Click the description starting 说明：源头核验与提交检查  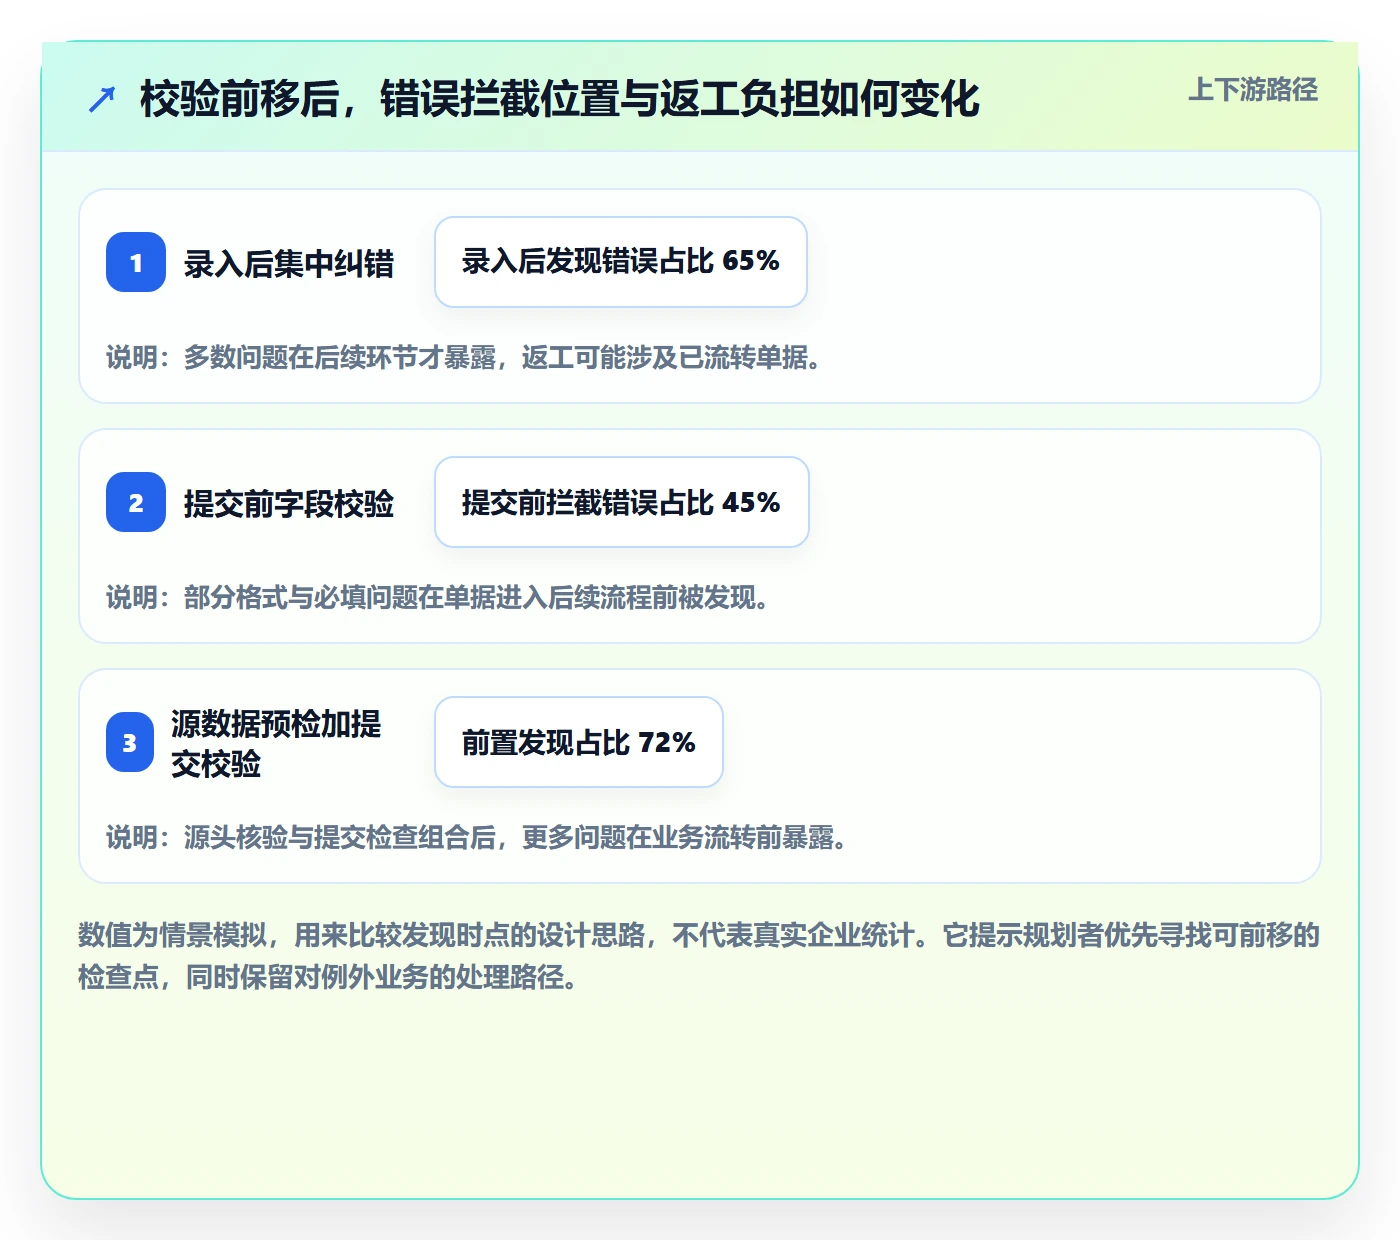(x=477, y=837)
